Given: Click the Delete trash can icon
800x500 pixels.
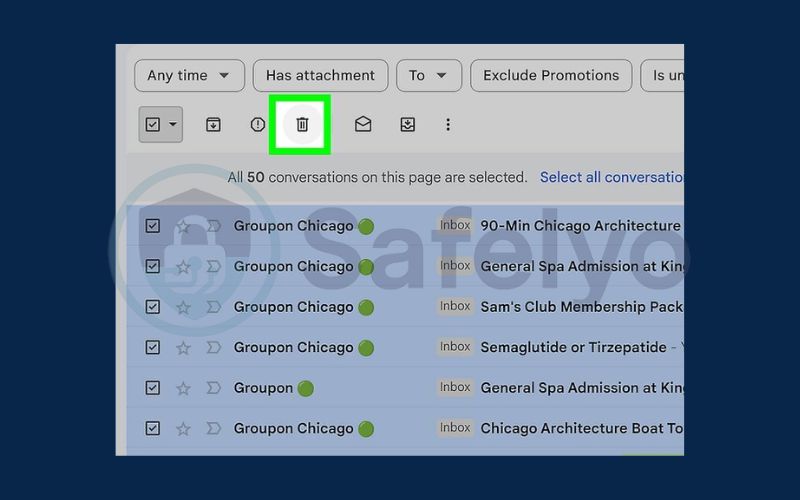Looking at the screenshot, I should [302, 125].
